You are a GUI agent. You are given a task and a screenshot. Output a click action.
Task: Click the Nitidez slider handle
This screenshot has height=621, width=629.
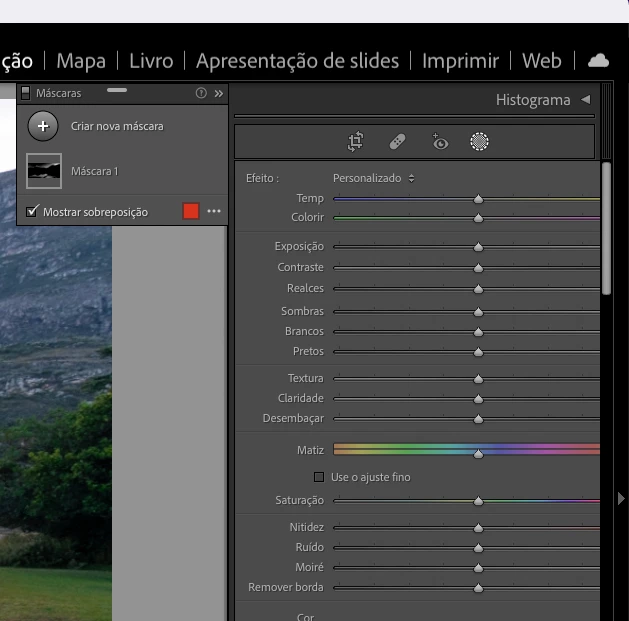478,528
